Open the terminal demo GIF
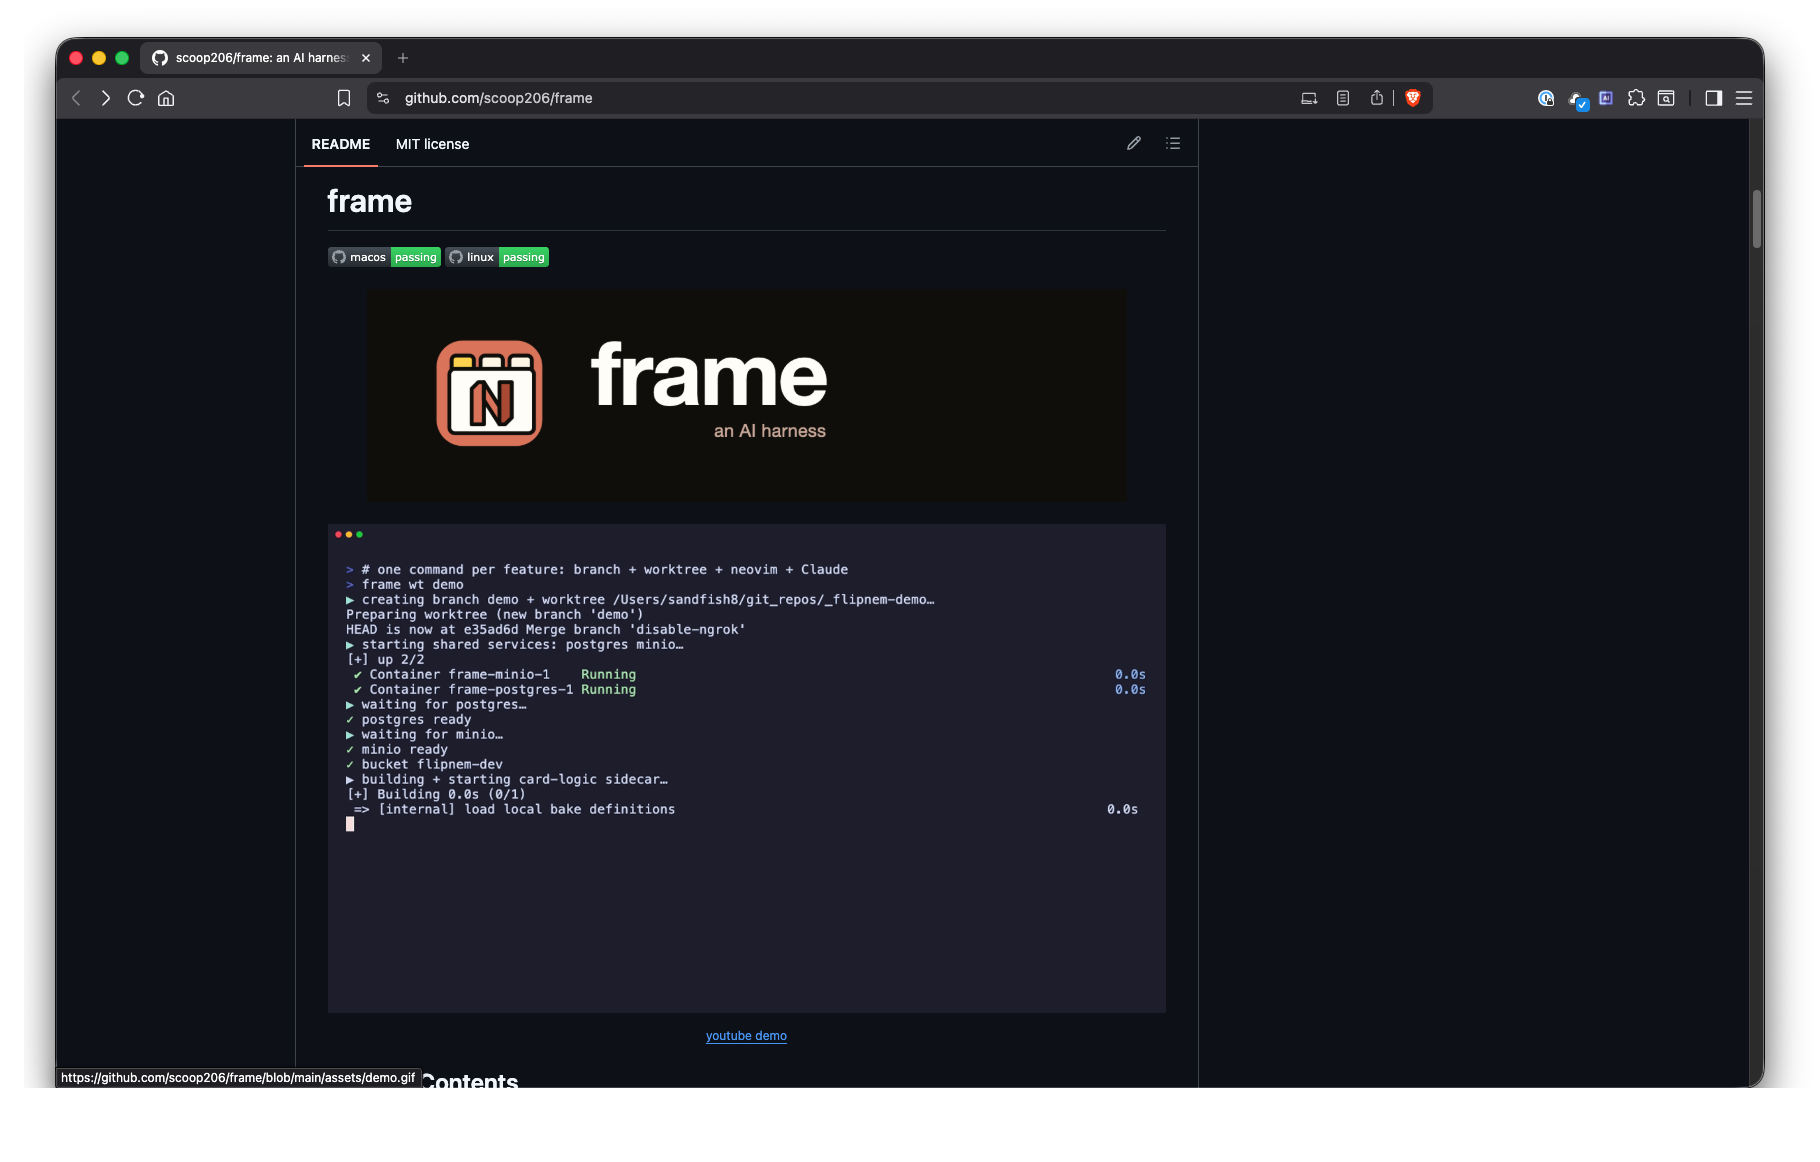This screenshot has height=1162, width=1820. point(747,768)
